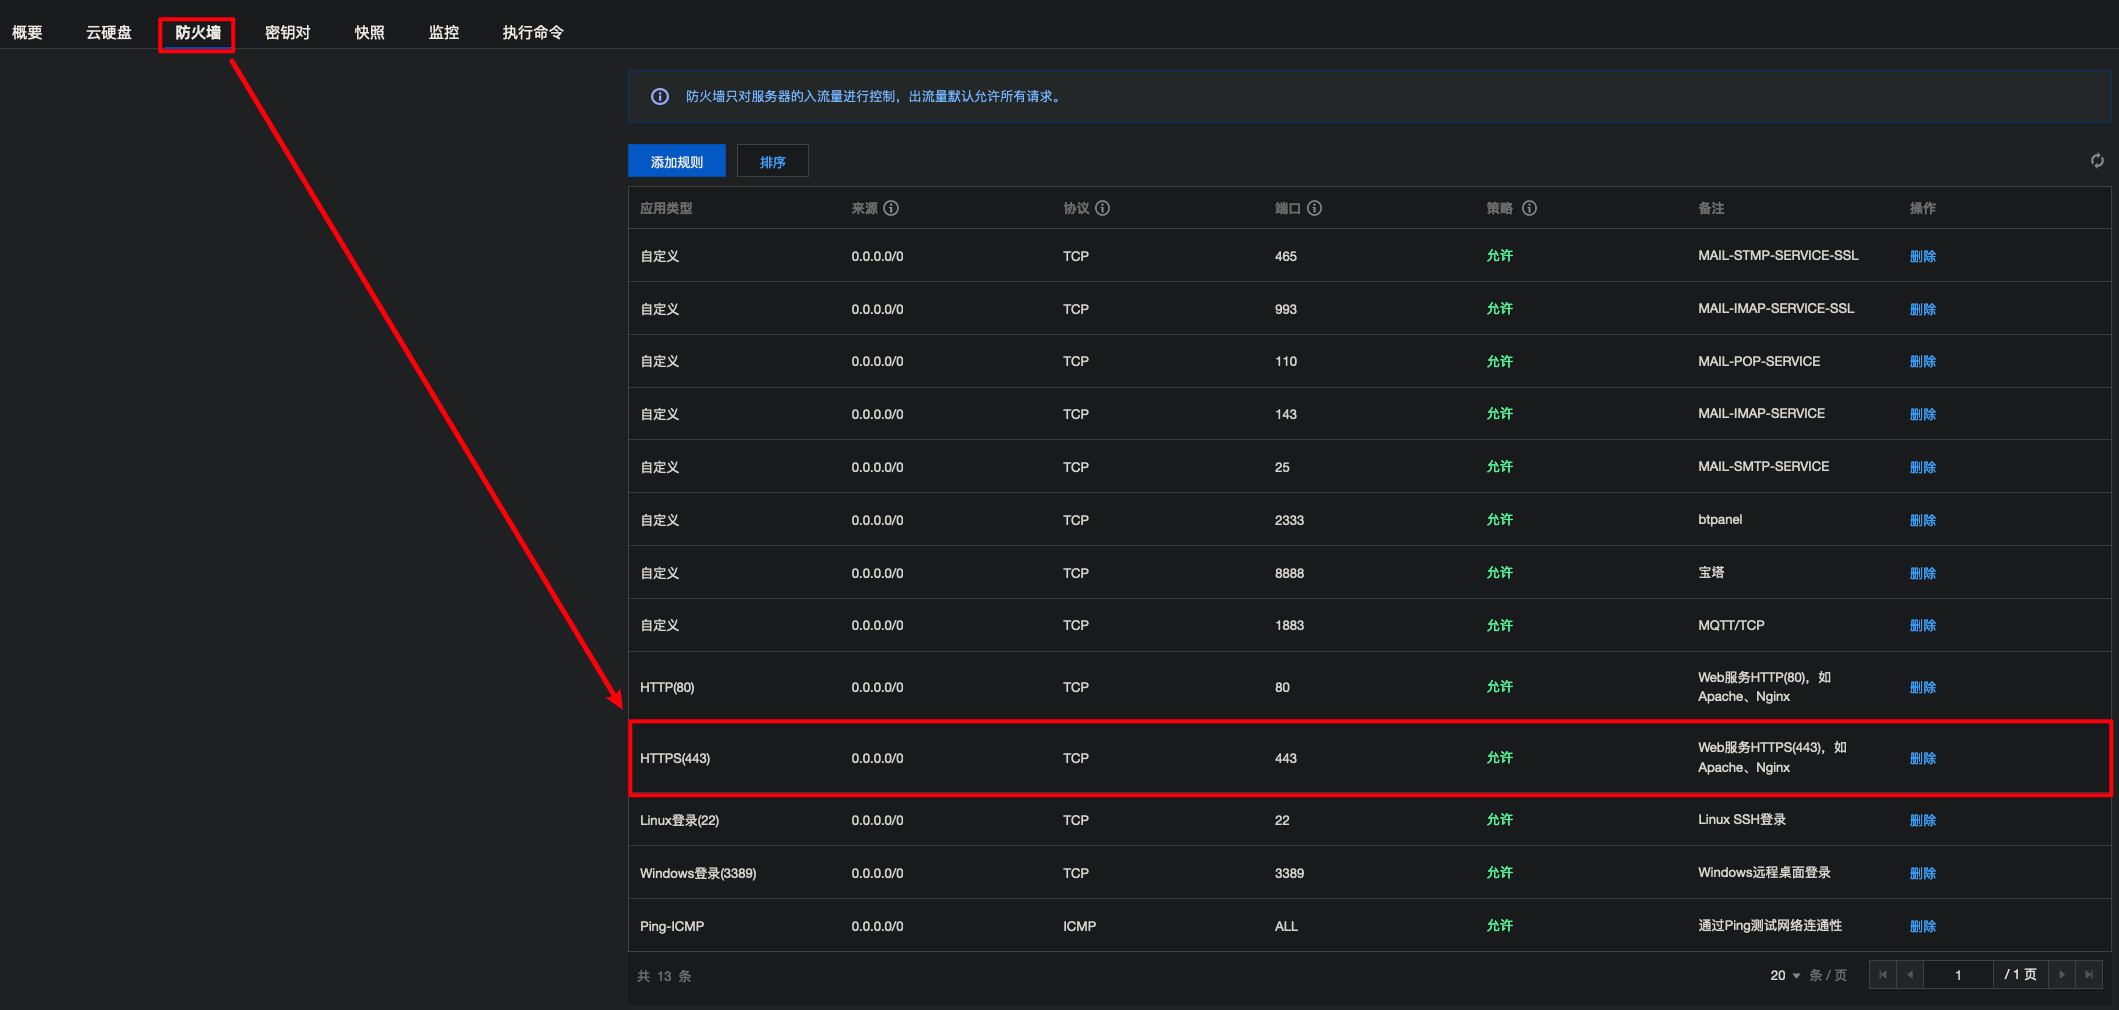Select the 防火墙 tab

point(198,33)
